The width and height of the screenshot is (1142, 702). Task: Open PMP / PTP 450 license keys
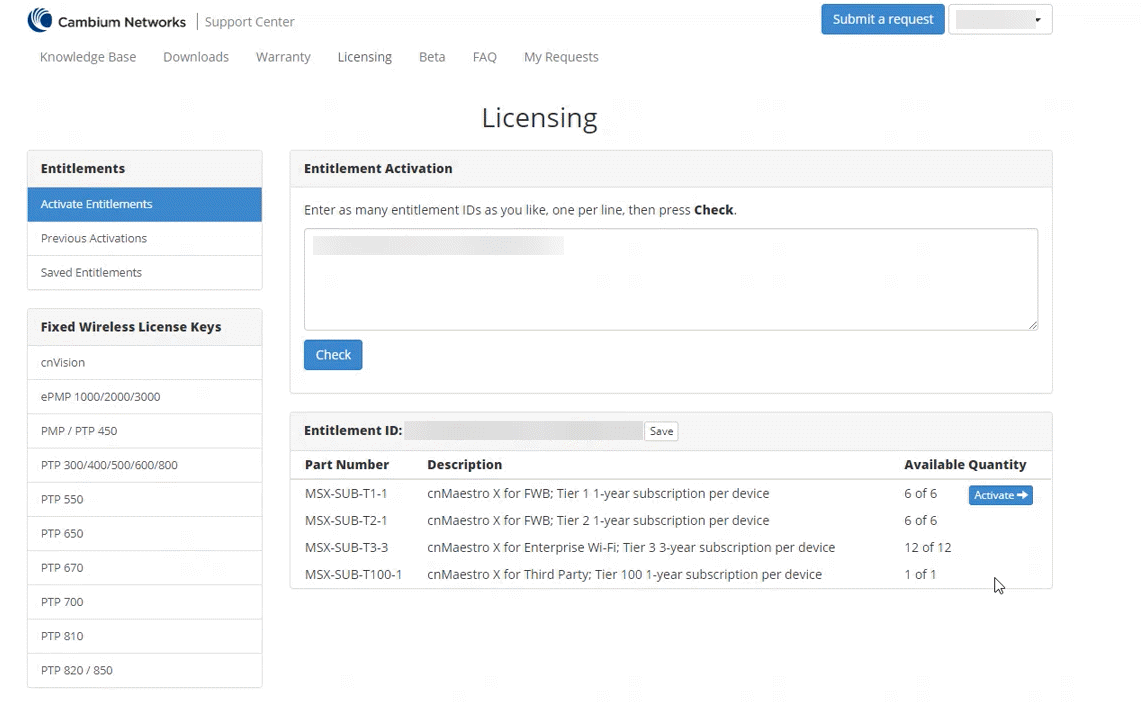click(145, 431)
